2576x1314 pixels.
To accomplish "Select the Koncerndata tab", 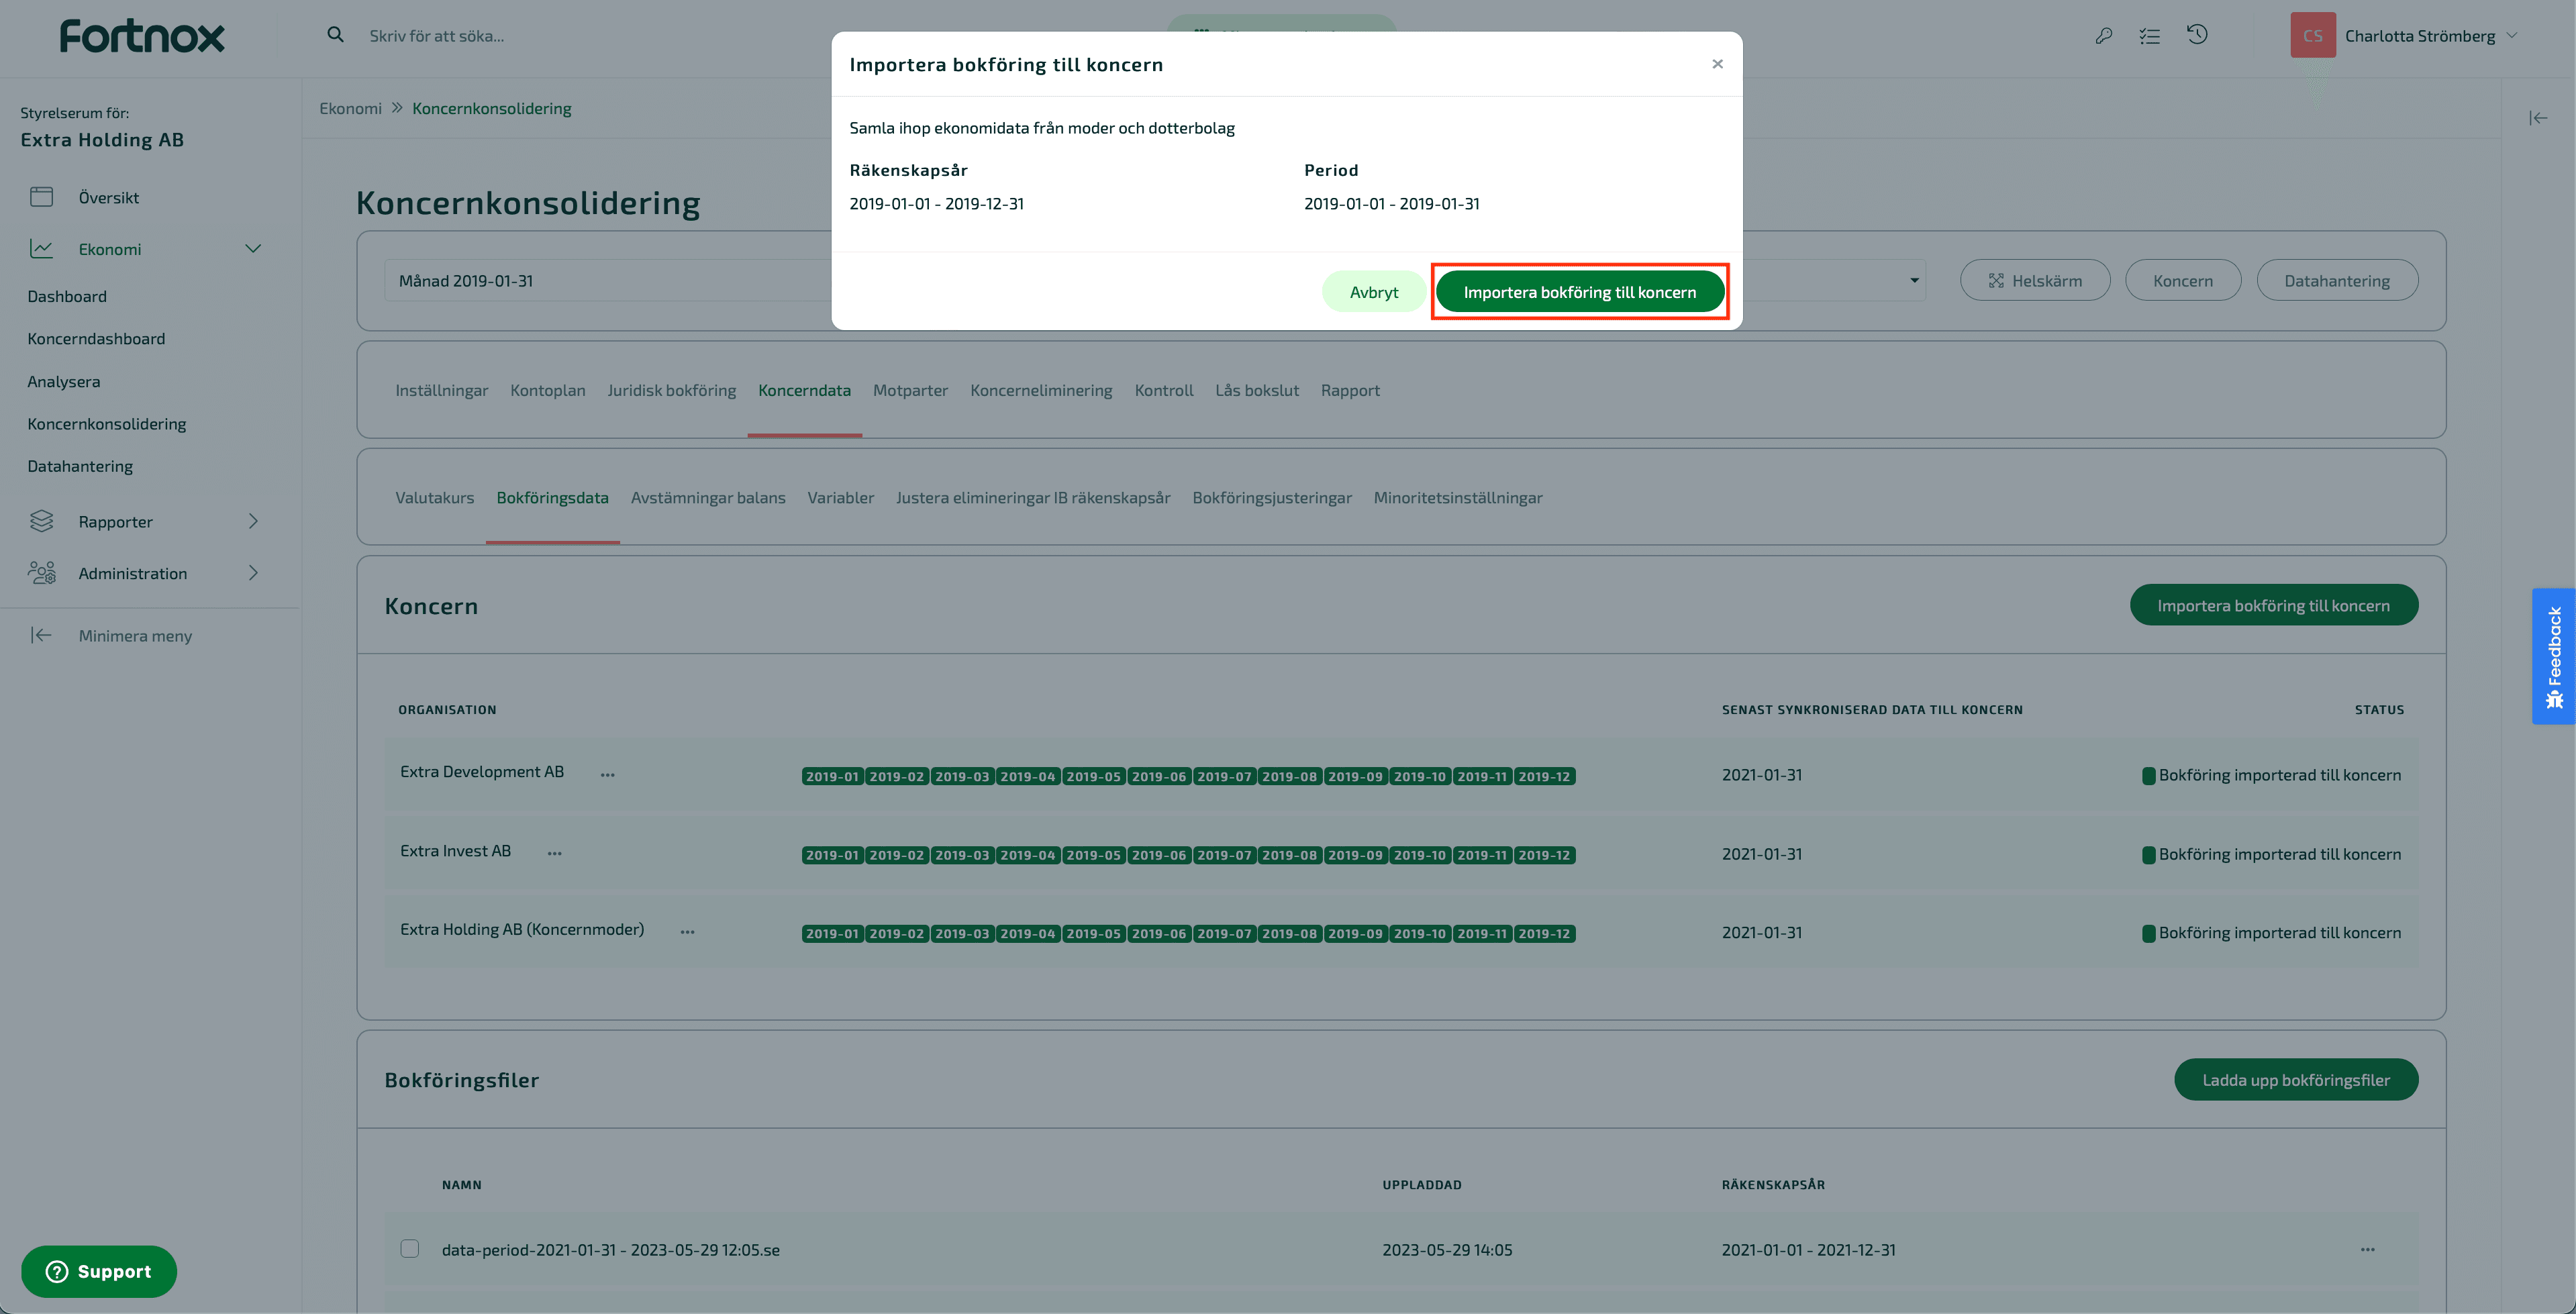I will click(805, 390).
